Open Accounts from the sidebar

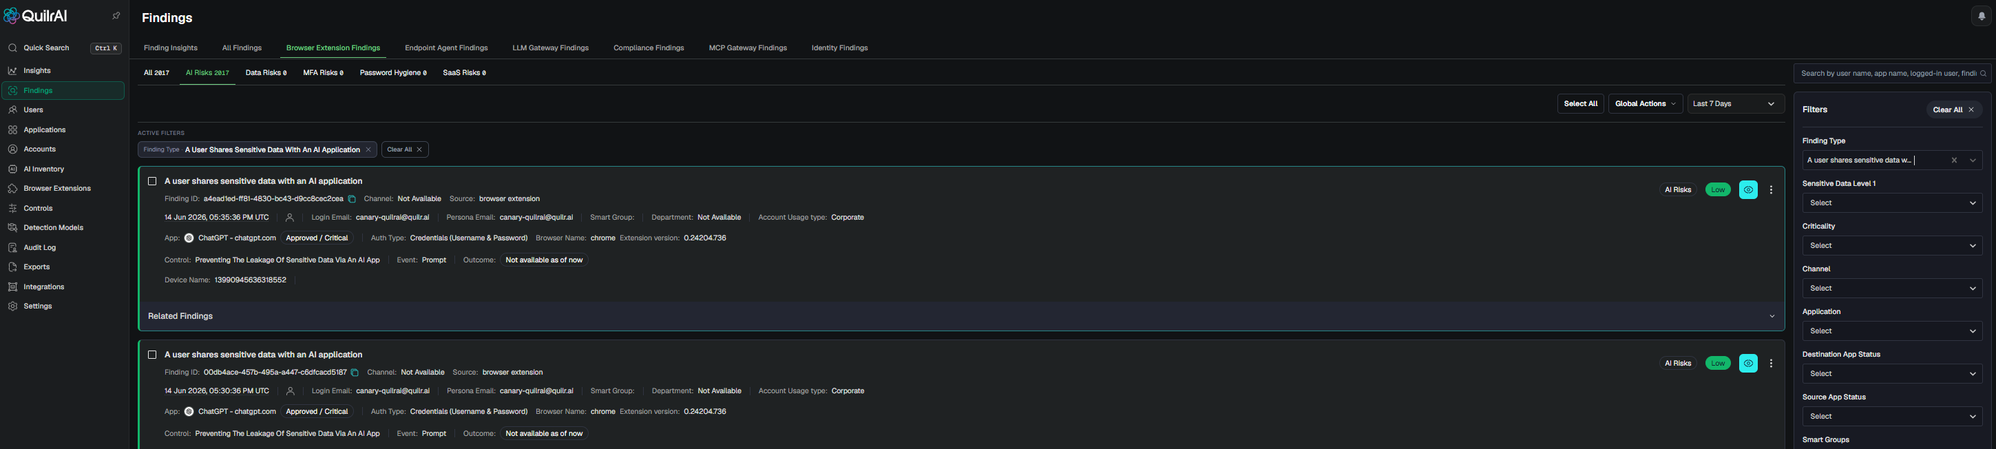(39, 149)
